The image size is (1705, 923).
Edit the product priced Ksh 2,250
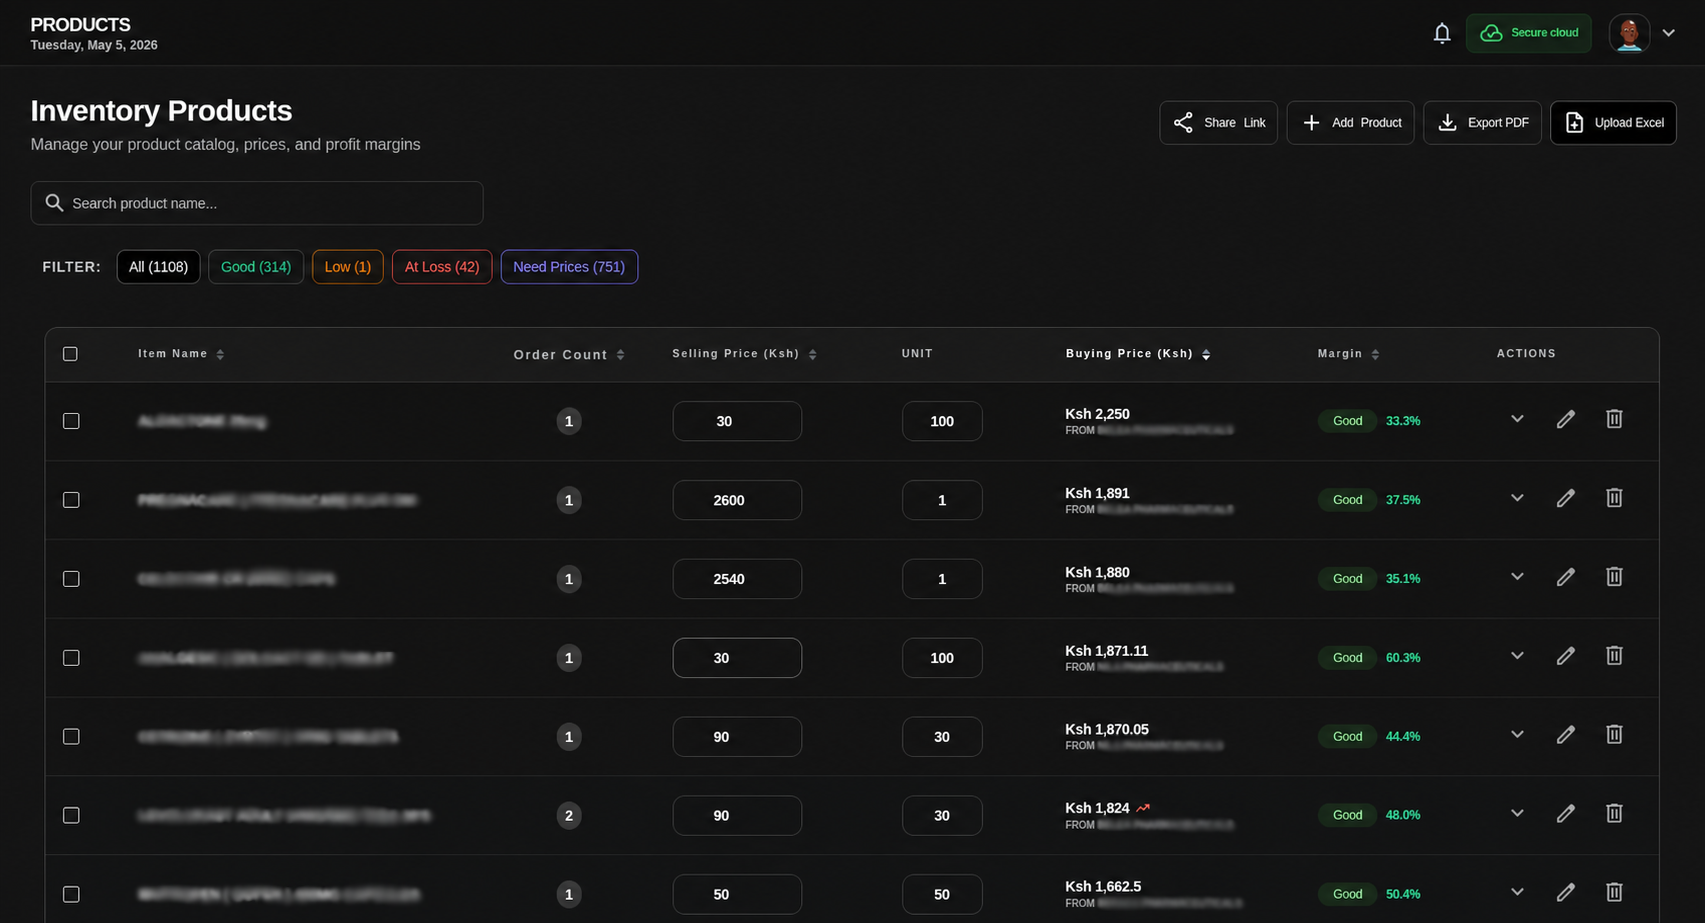click(1566, 419)
